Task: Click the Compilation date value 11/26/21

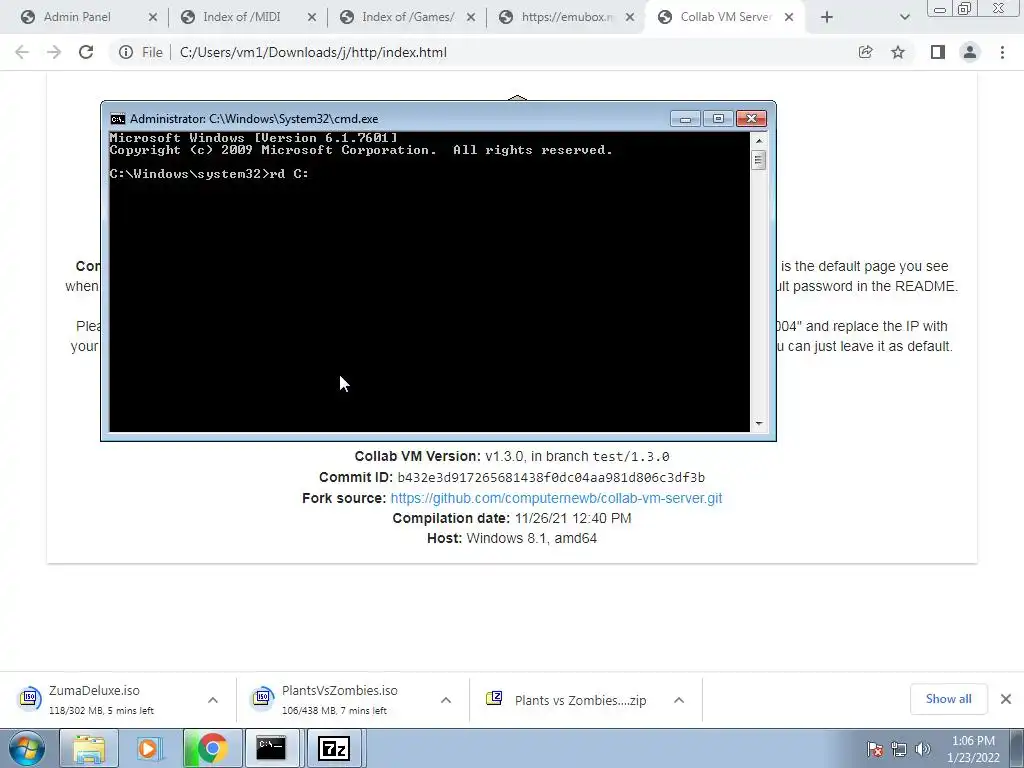Action: click(573, 518)
